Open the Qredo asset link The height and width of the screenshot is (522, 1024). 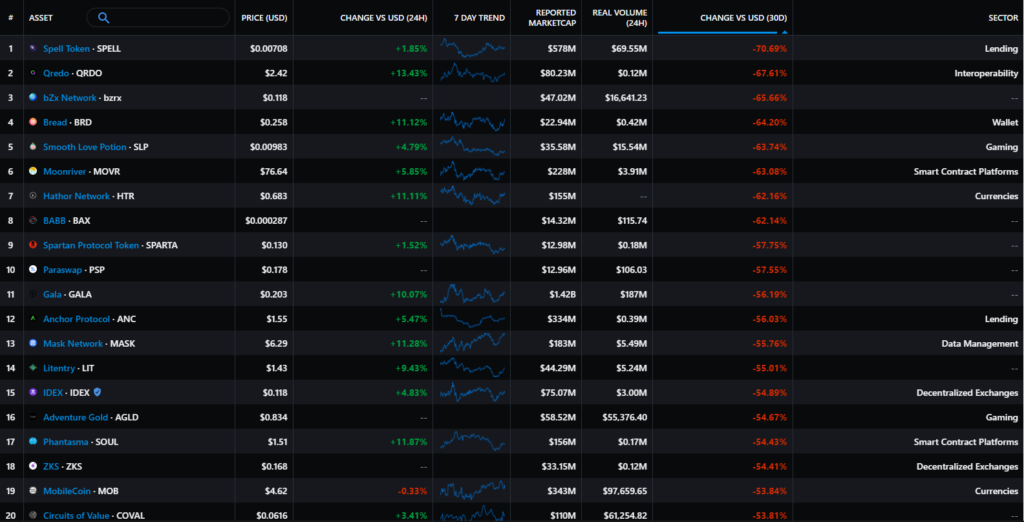pos(57,73)
